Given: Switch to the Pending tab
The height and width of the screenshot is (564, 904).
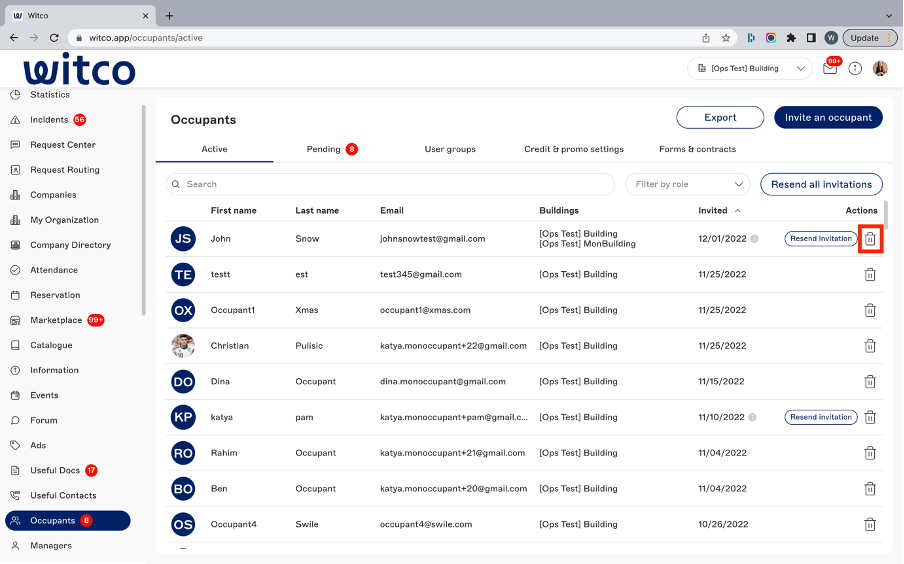Looking at the screenshot, I should click(332, 149).
